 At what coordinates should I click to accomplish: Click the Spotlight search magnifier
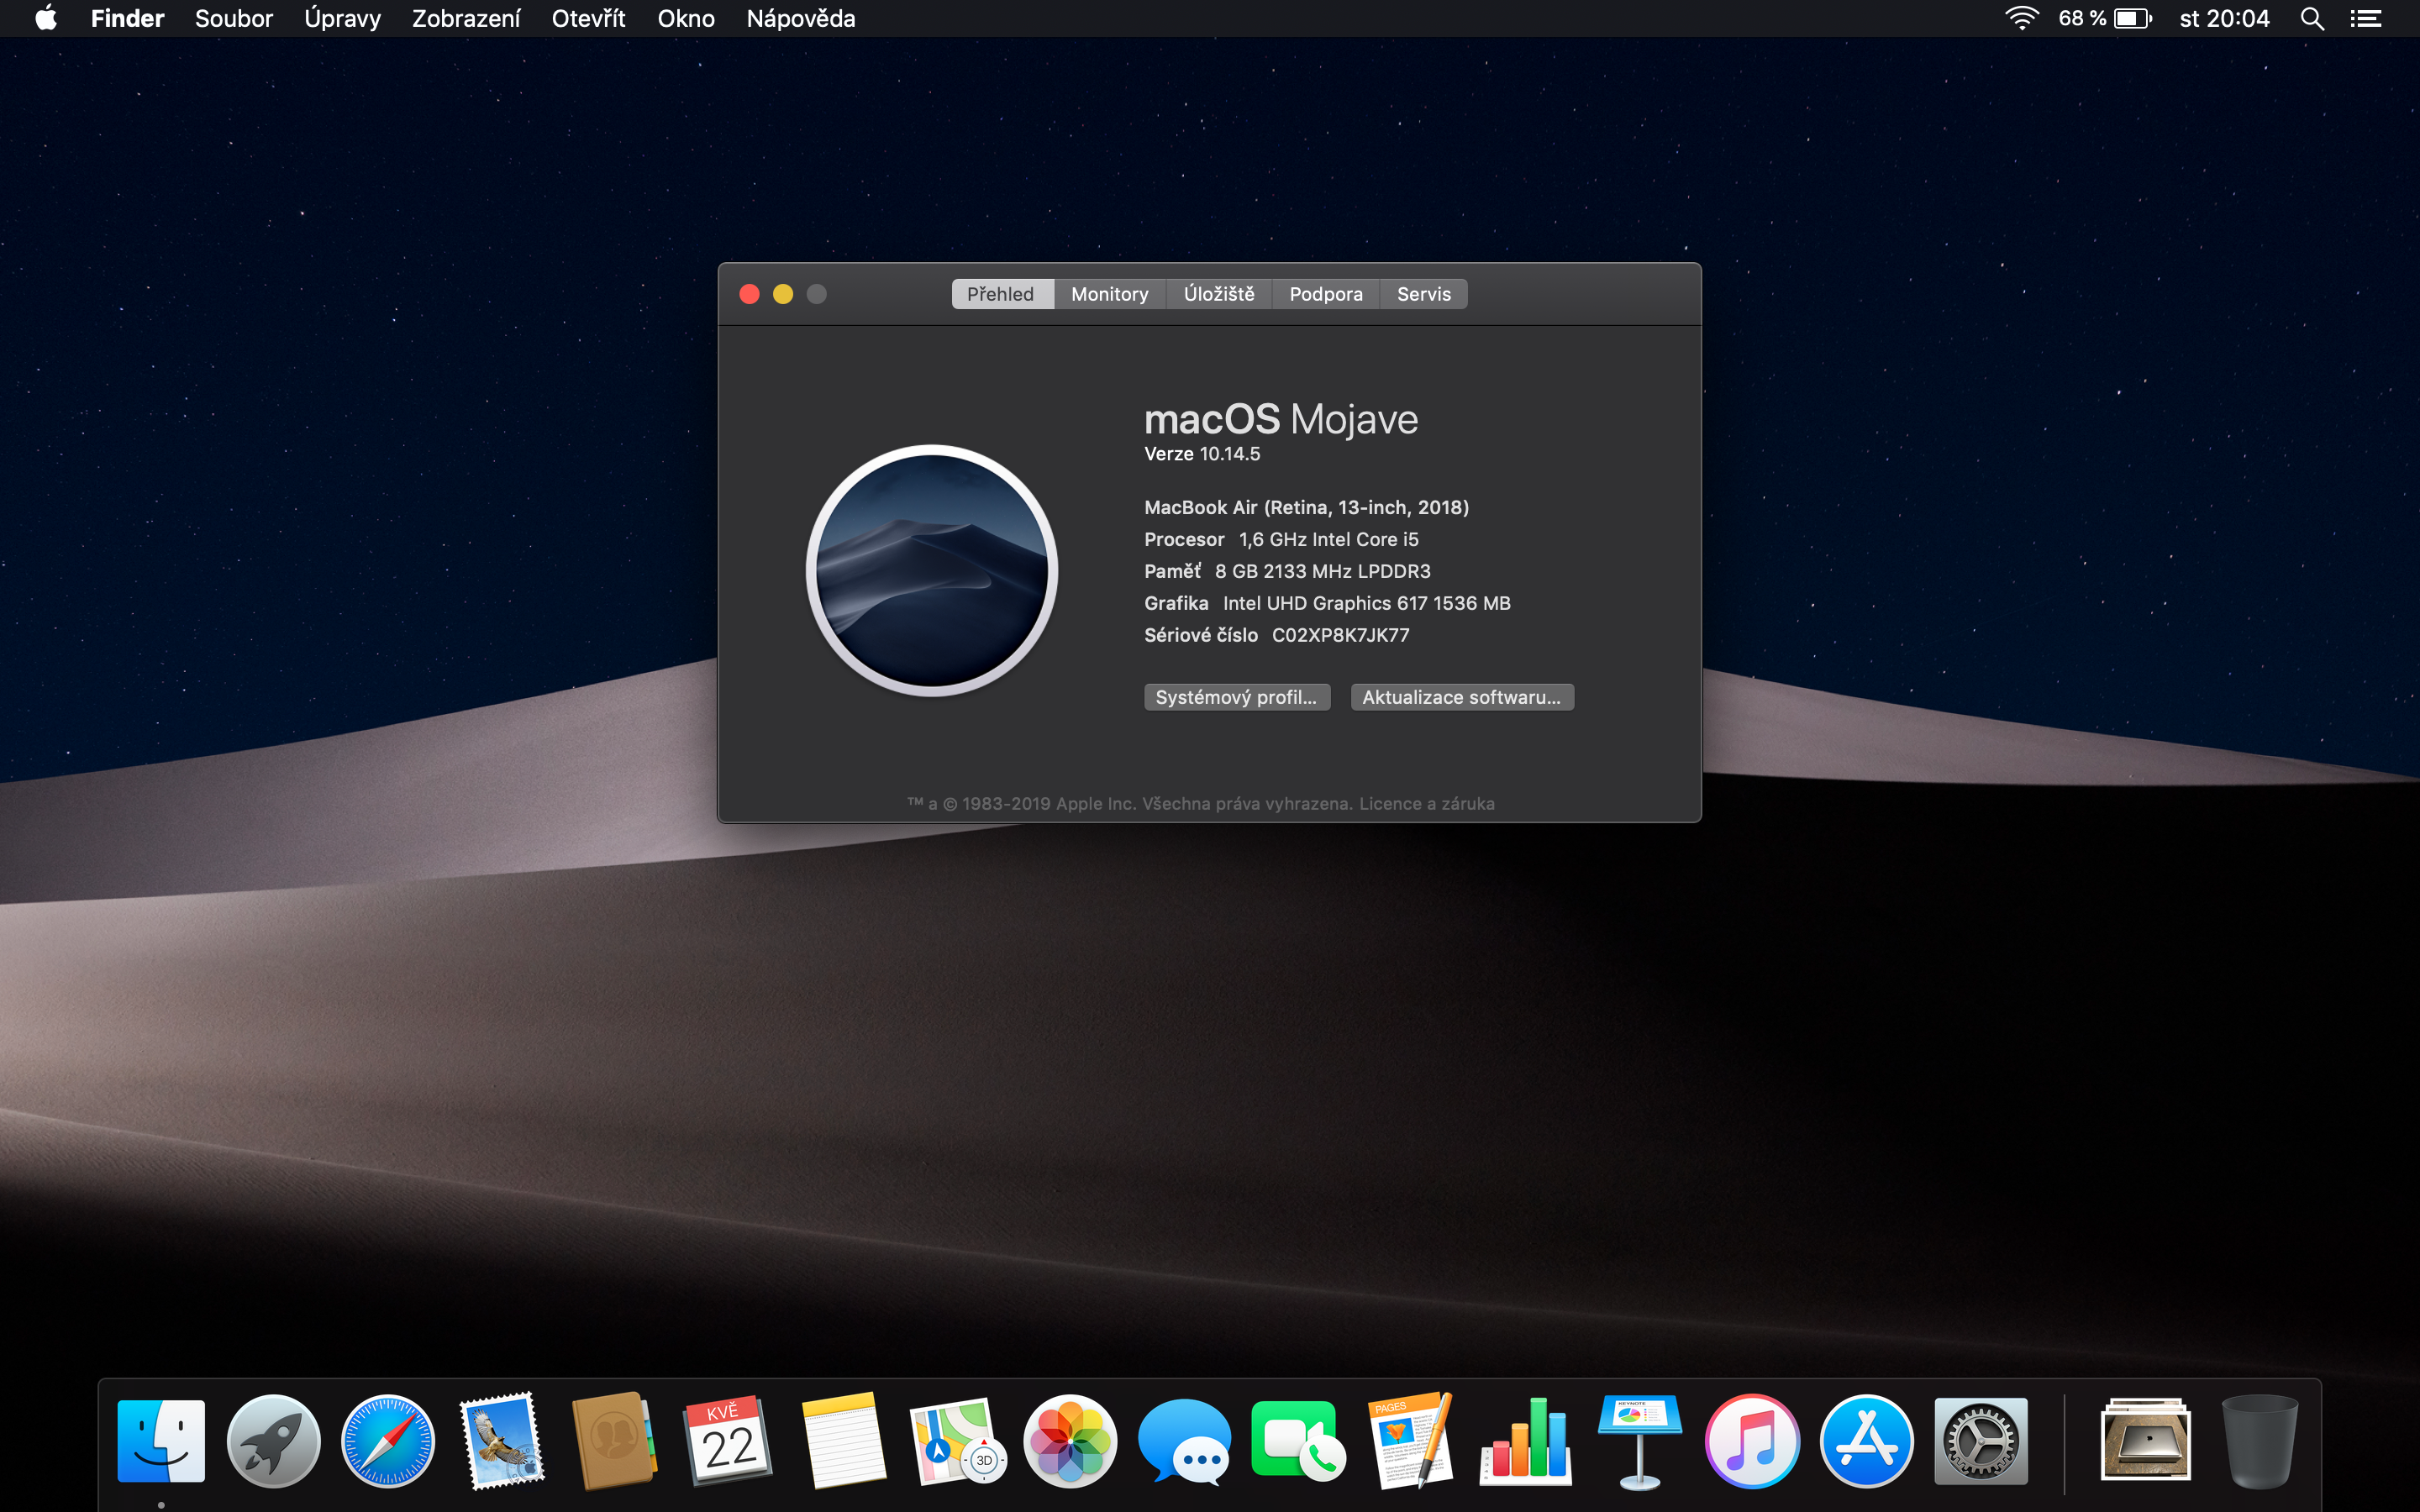coord(2311,19)
